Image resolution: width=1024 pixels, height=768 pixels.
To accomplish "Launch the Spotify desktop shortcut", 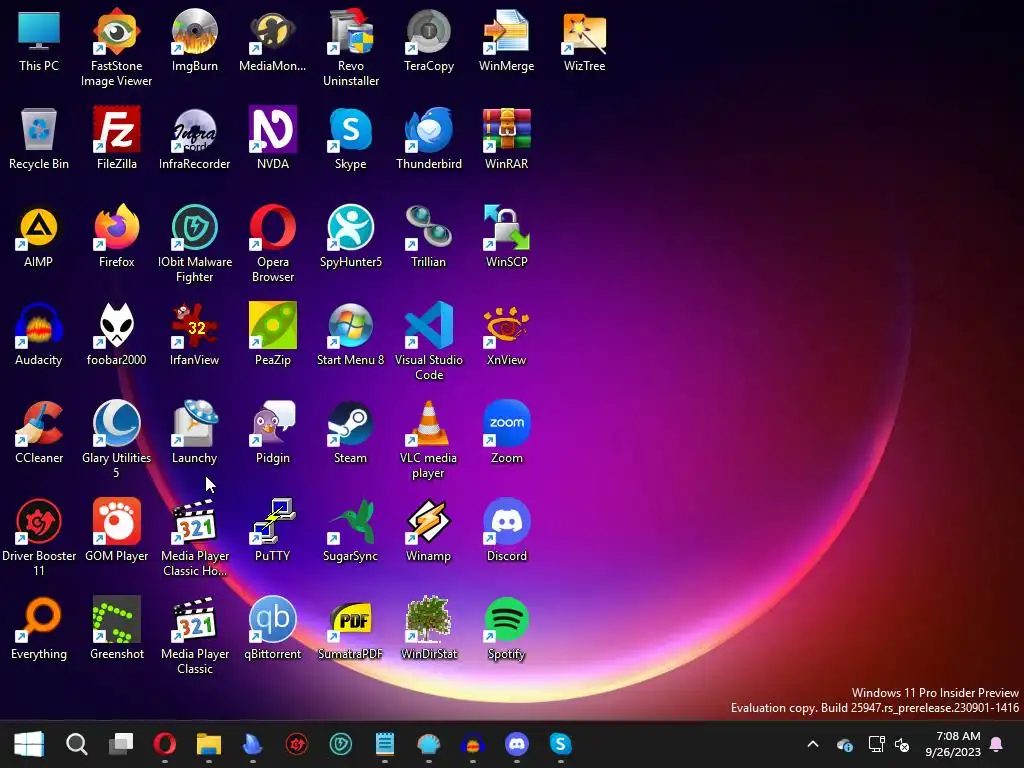I will [507, 628].
